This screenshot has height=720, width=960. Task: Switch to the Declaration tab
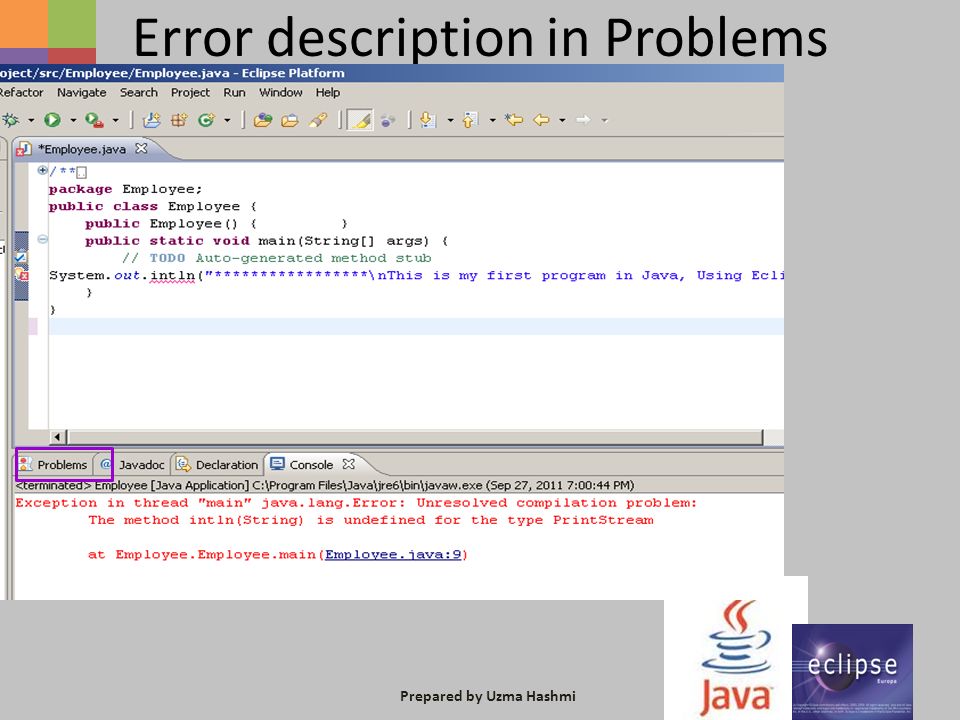[217, 465]
